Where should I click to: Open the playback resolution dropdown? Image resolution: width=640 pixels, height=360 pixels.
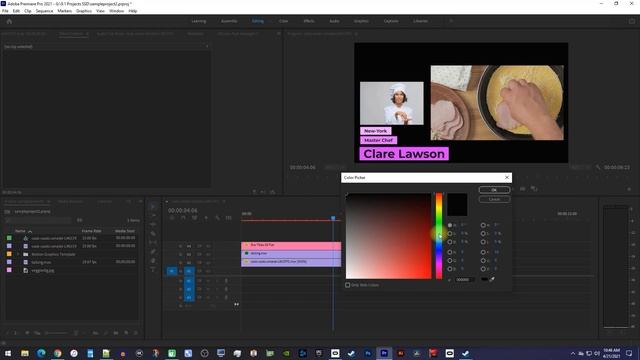click(580, 167)
